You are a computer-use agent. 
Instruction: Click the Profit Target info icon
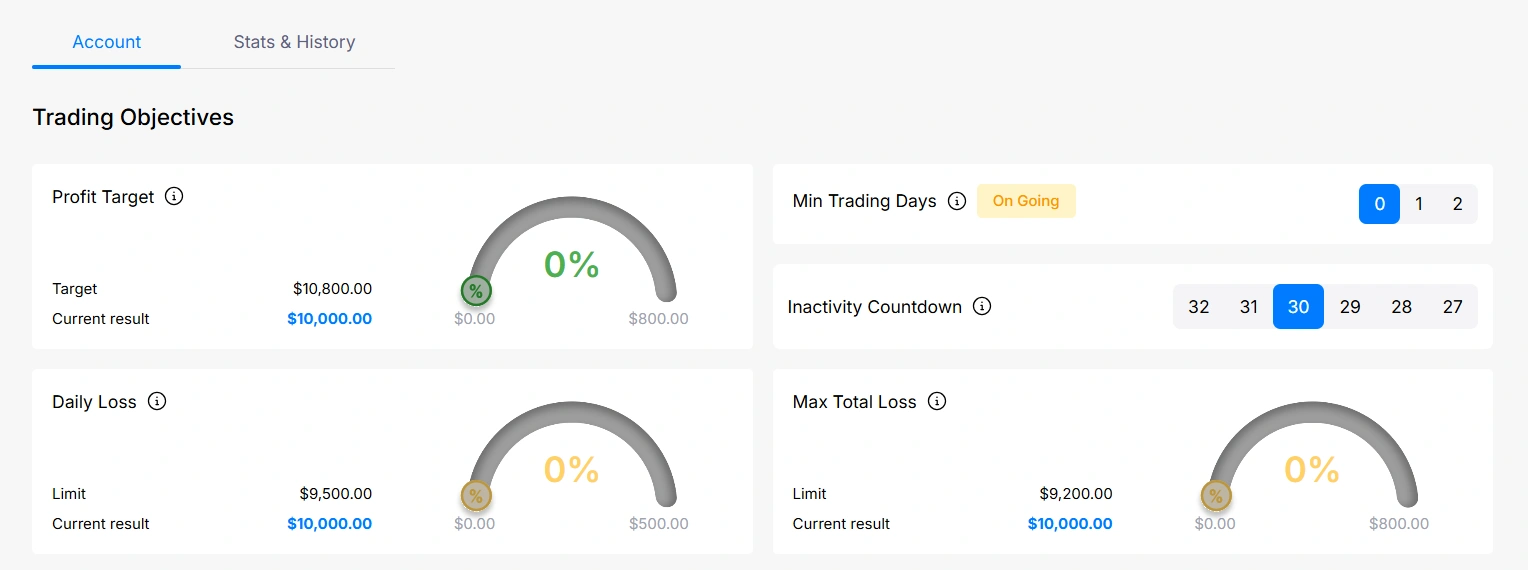174,197
